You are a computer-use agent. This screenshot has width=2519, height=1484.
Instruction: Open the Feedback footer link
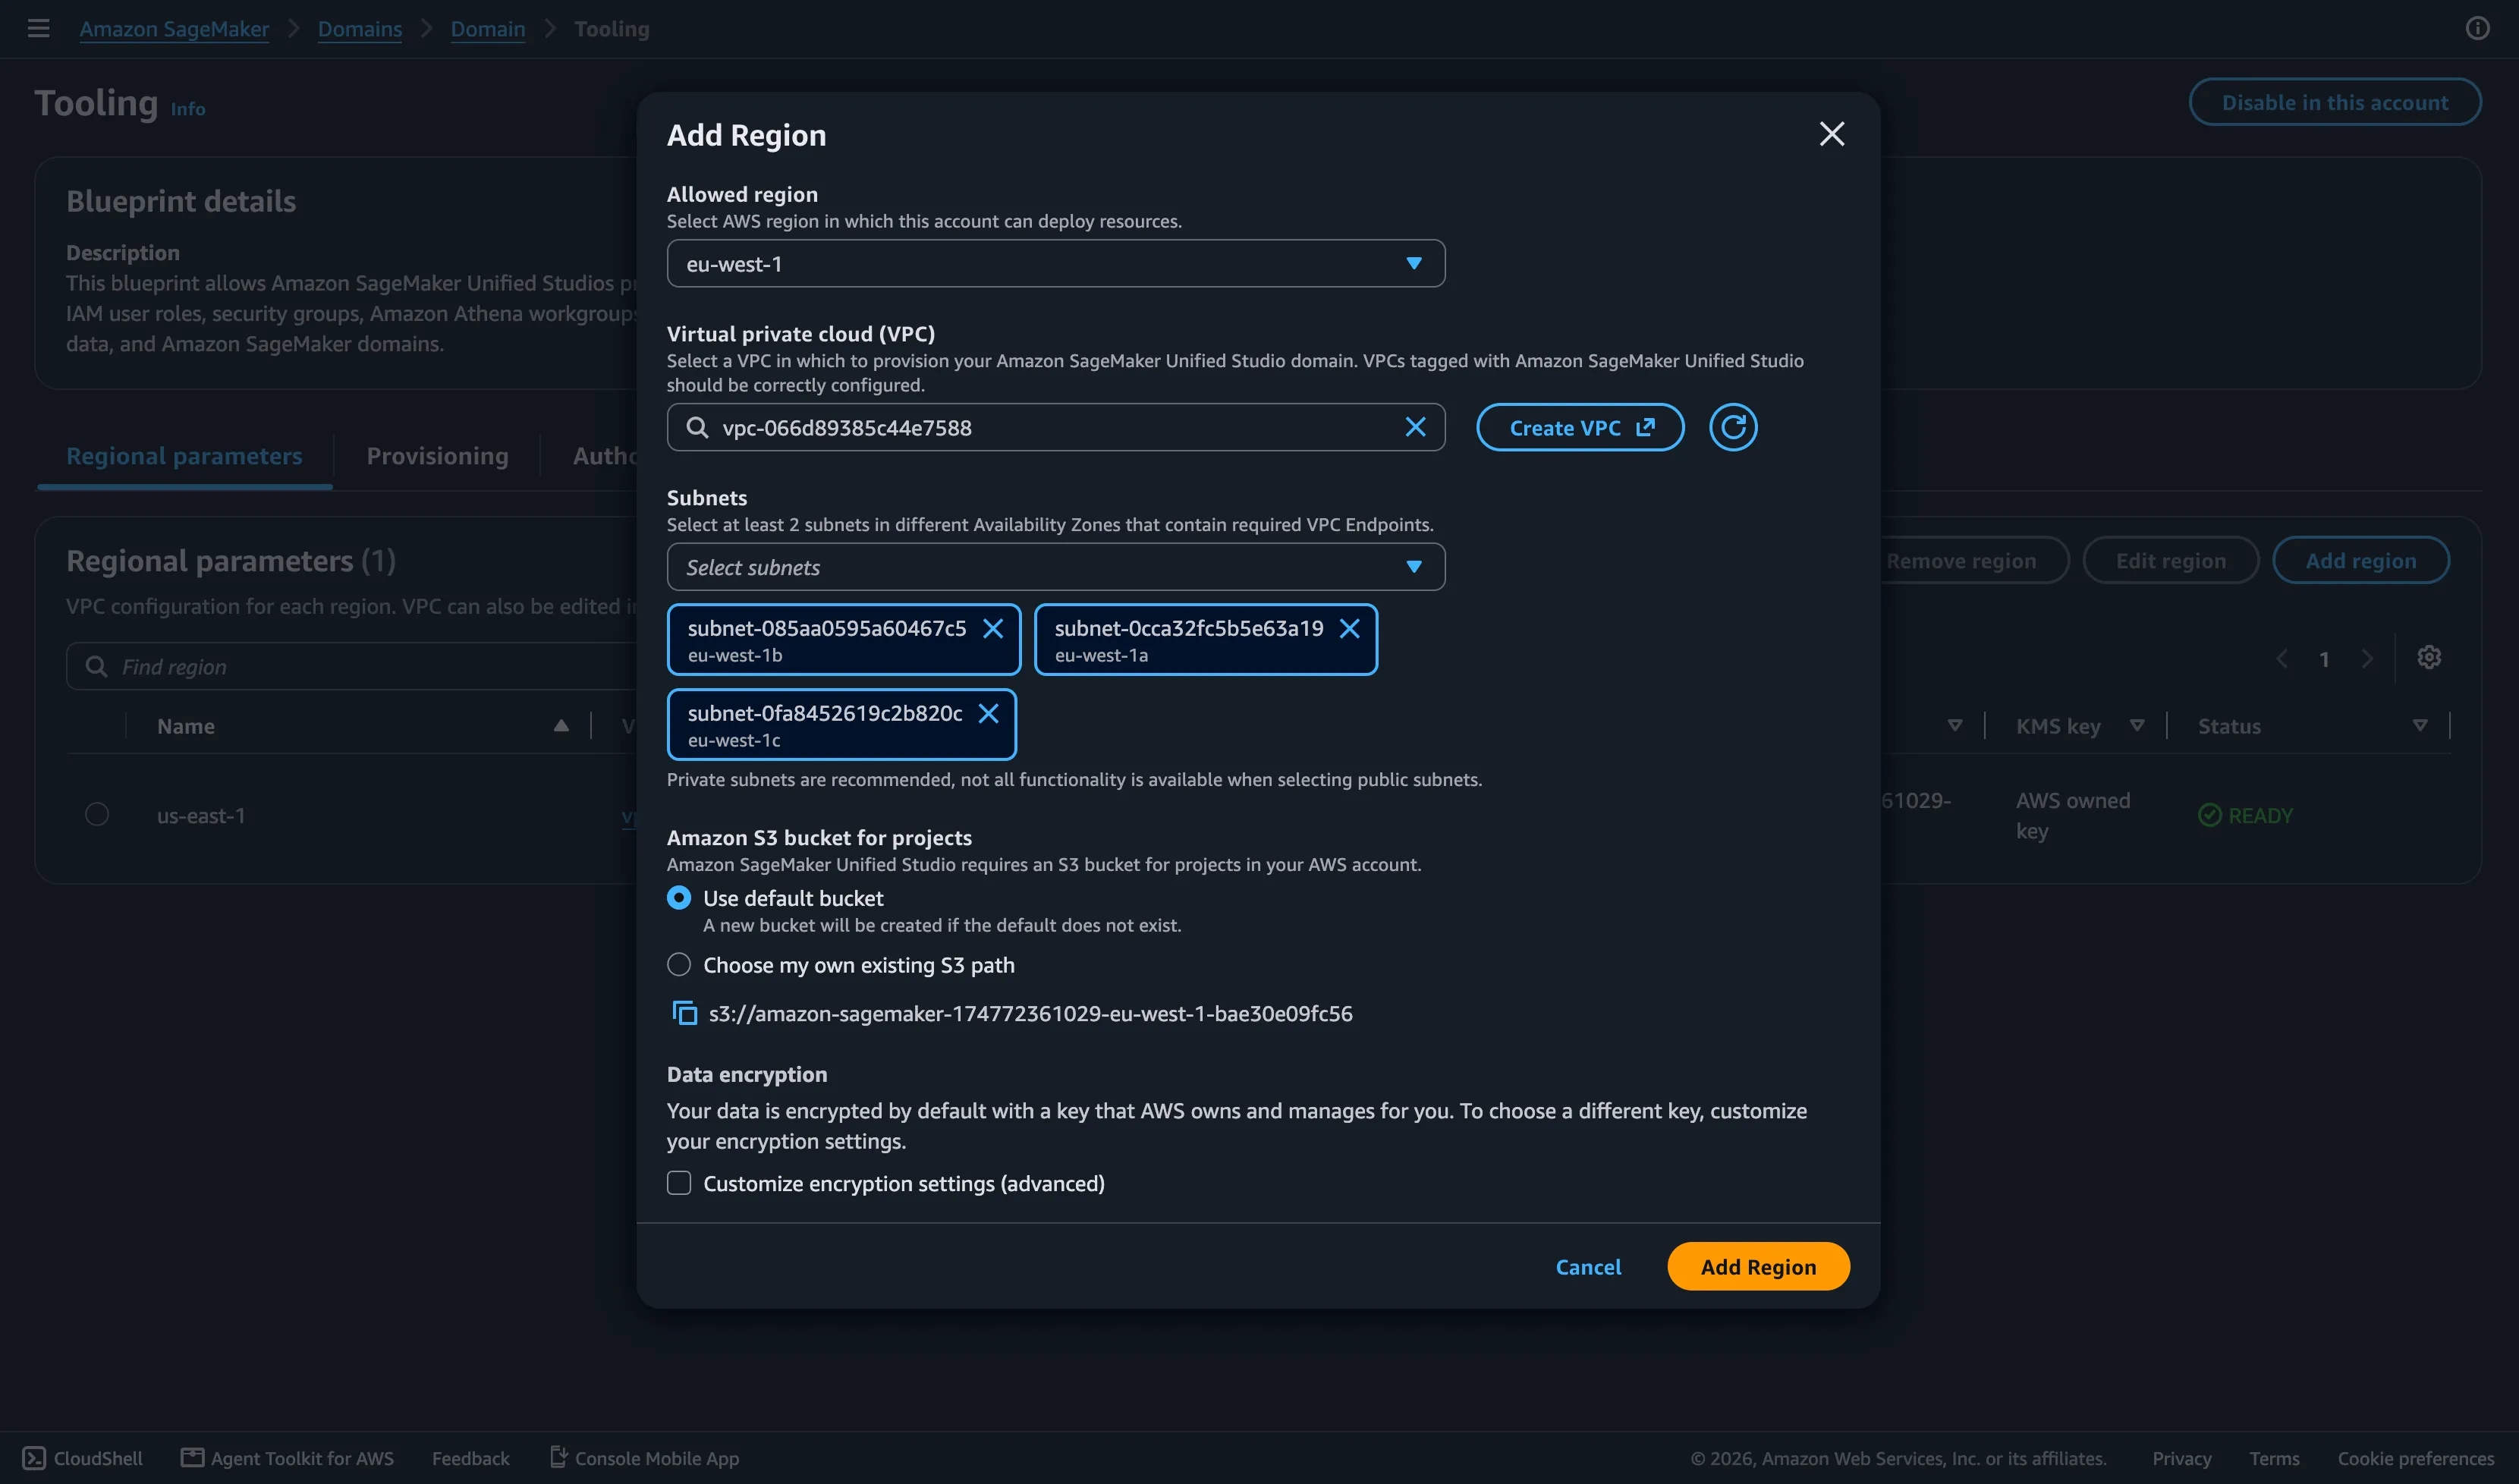pyautogui.click(x=470, y=1458)
